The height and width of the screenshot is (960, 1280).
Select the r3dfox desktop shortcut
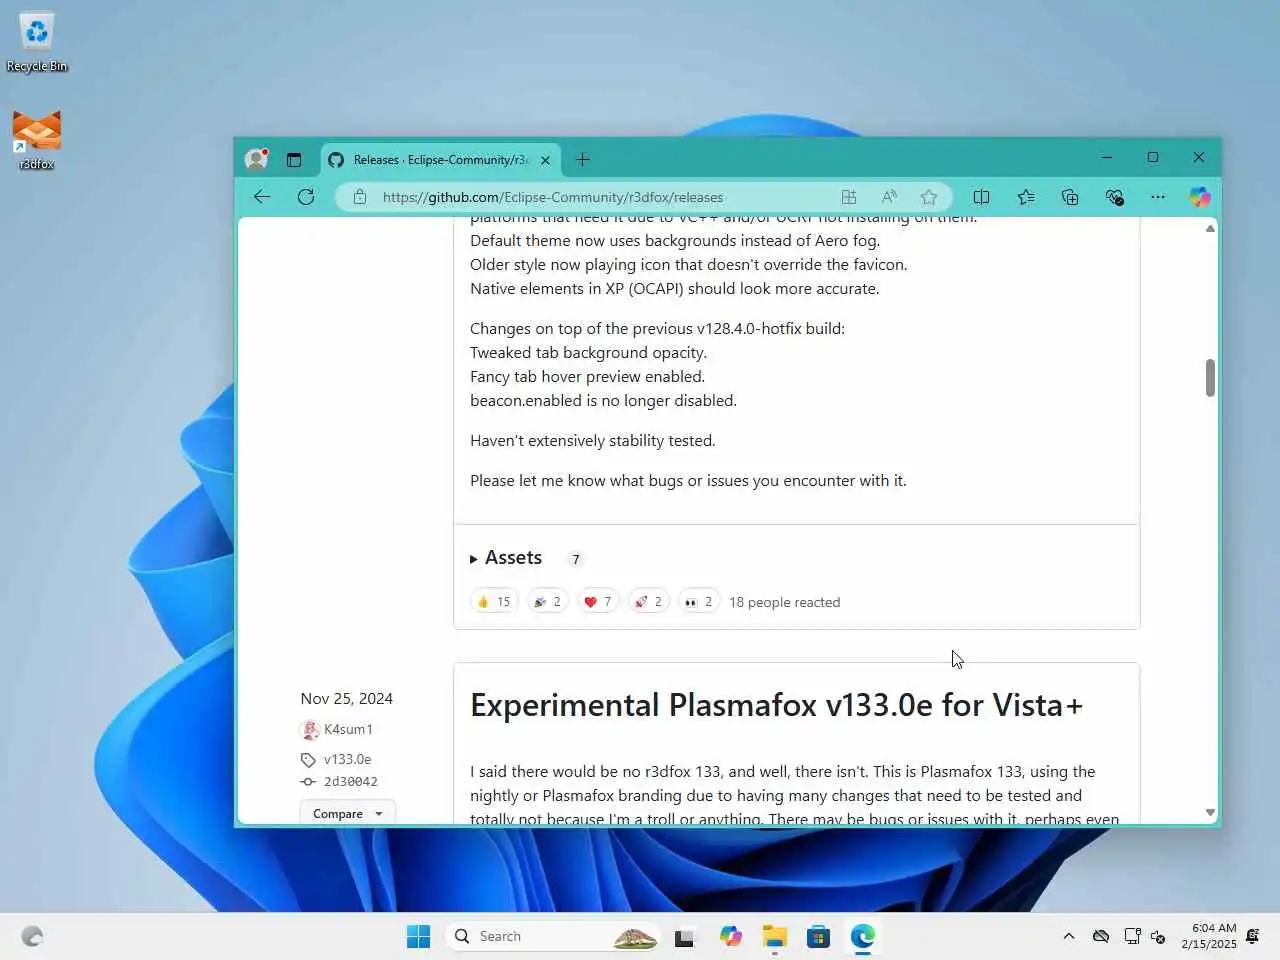pos(37,140)
